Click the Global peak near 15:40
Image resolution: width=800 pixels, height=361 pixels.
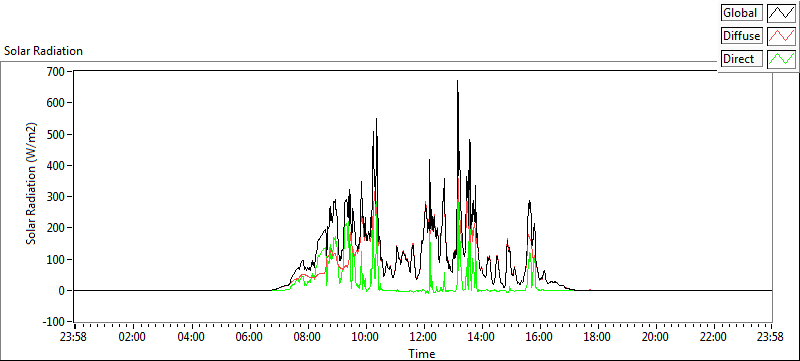pyautogui.click(x=530, y=201)
